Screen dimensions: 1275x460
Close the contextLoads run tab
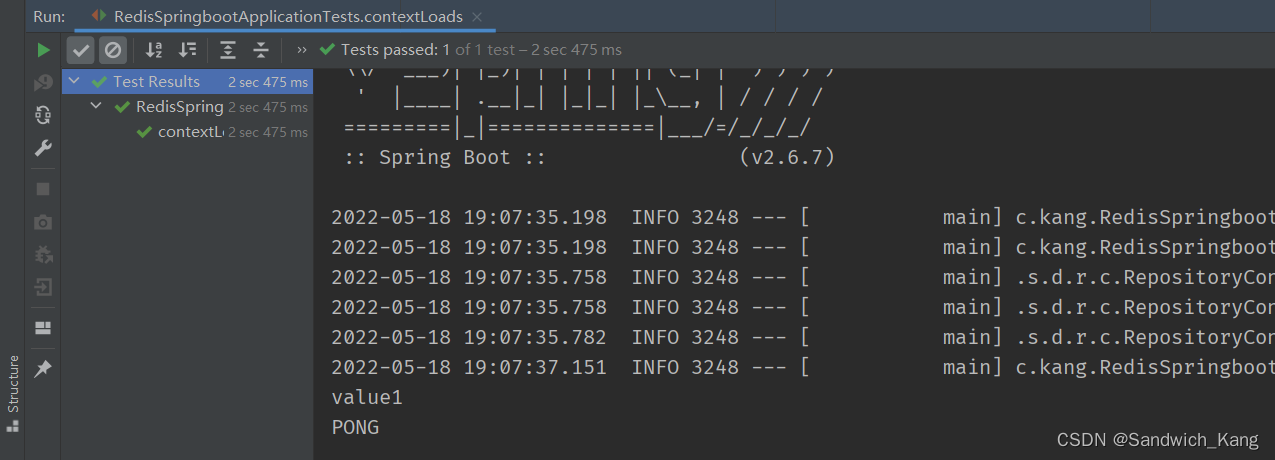477,17
